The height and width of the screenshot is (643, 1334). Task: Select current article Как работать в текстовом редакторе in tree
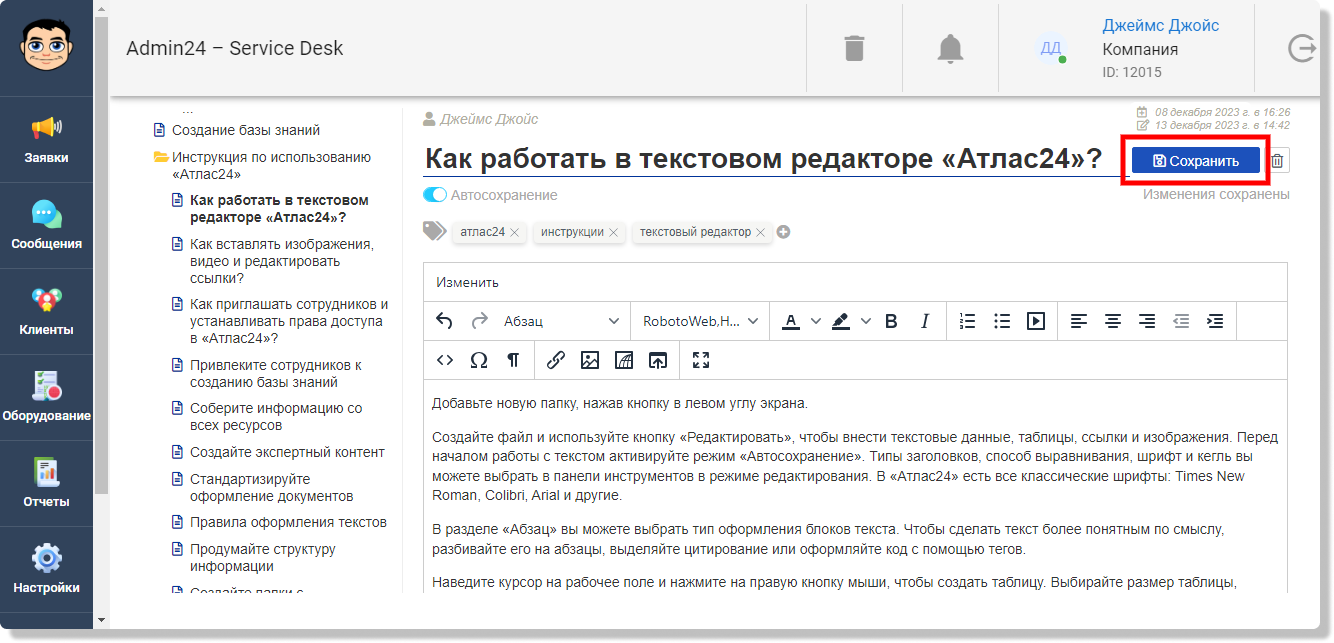pos(279,209)
